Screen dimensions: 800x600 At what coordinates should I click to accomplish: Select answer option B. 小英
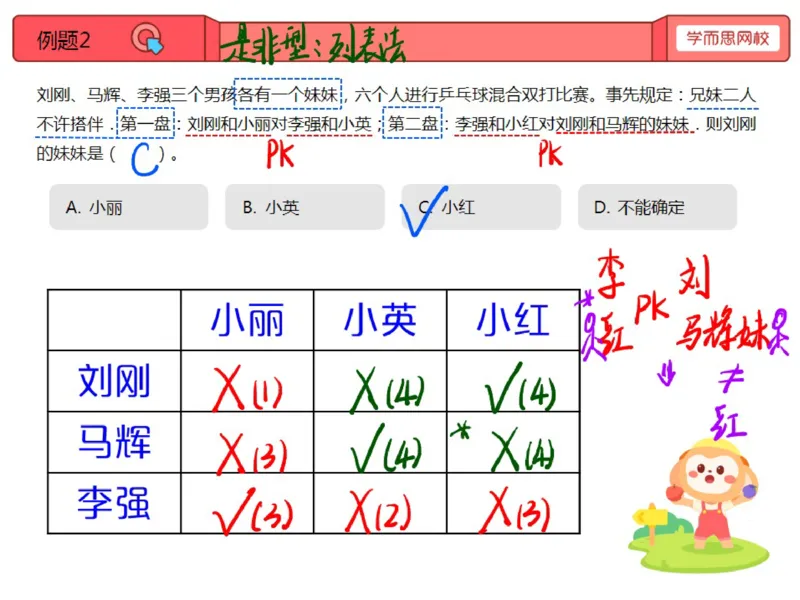305,207
